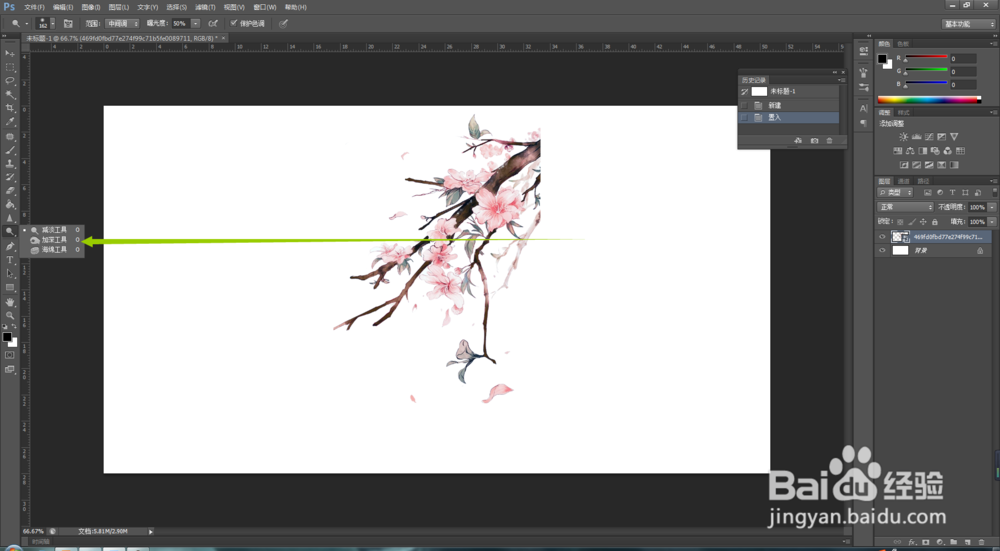The width and height of the screenshot is (1000, 551).
Task: Lock layer position icon
Action: tap(923, 222)
